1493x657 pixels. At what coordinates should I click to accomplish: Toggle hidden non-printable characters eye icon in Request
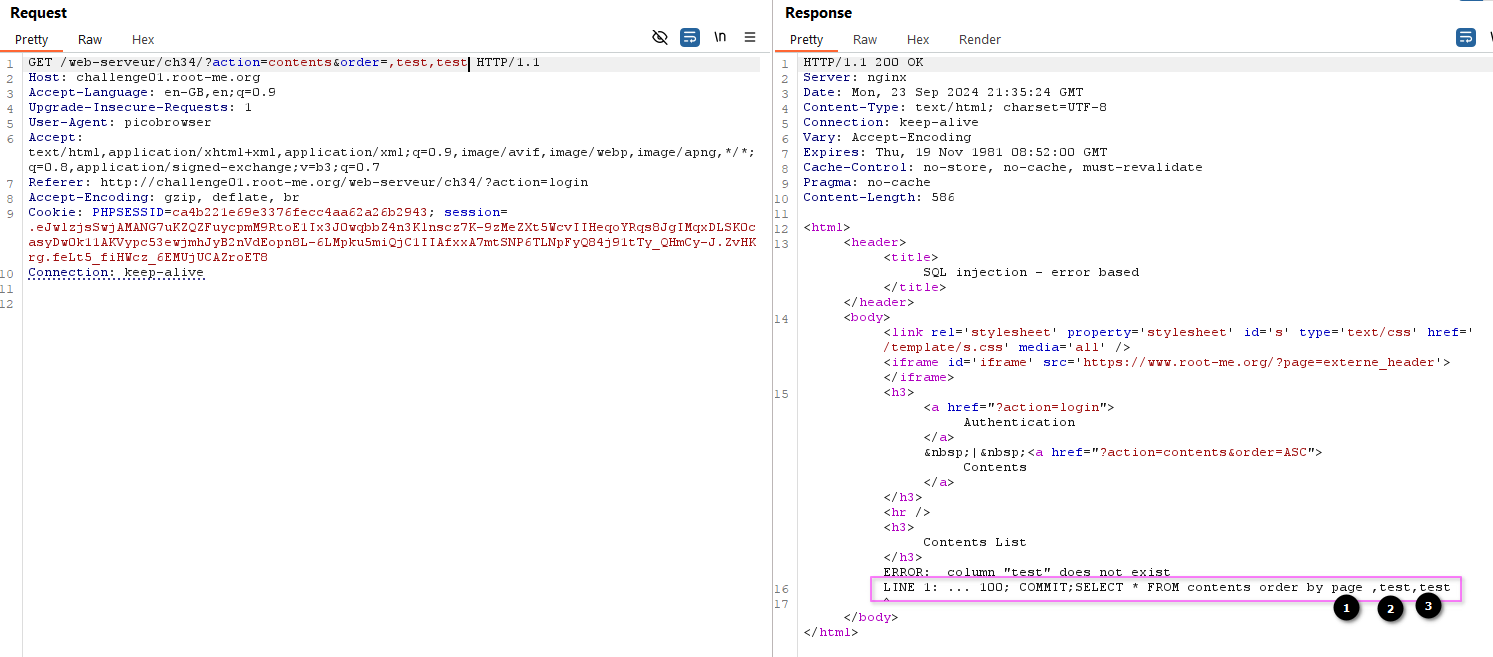coord(660,38)
